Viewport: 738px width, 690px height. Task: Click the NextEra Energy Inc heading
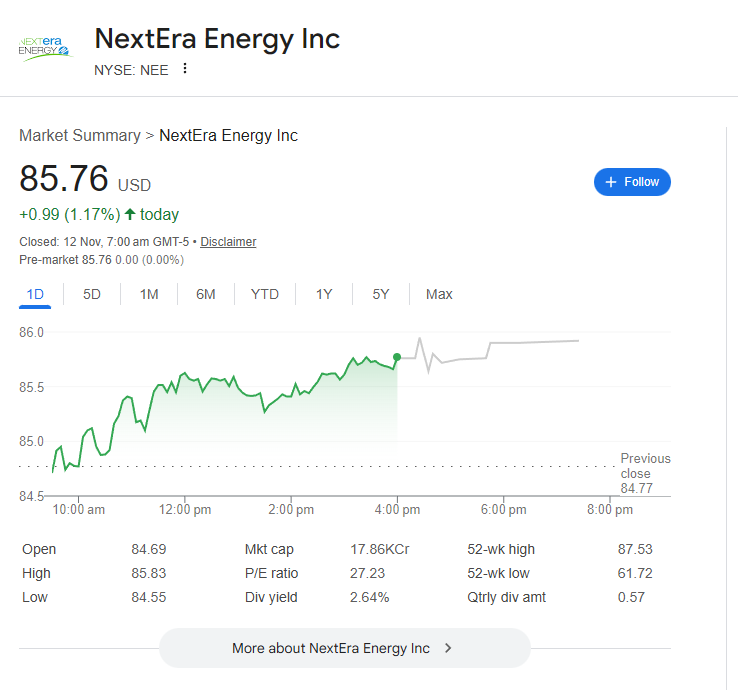pos(217,39)
